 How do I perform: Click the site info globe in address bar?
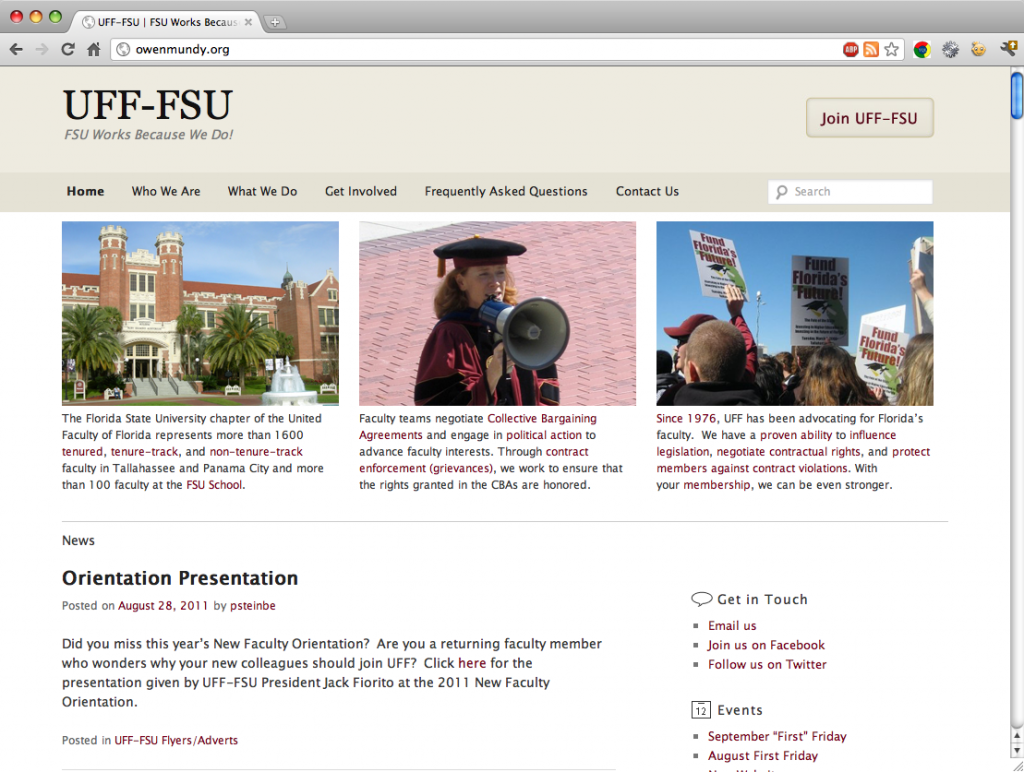tap(123, 50)
